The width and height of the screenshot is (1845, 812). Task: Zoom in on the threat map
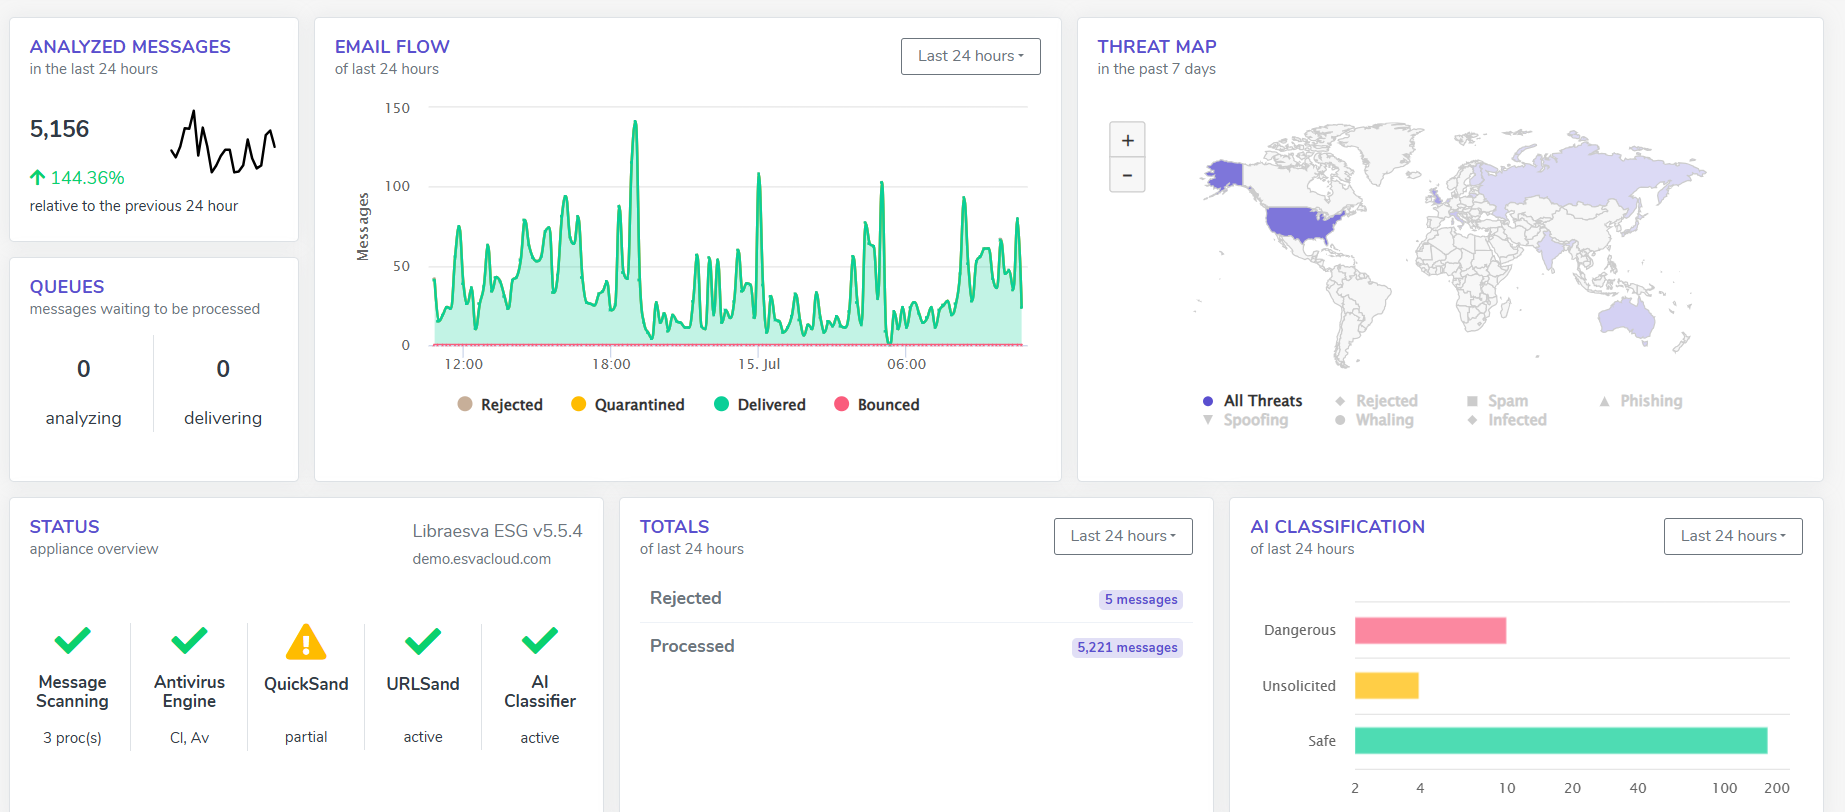[1127, 140]
